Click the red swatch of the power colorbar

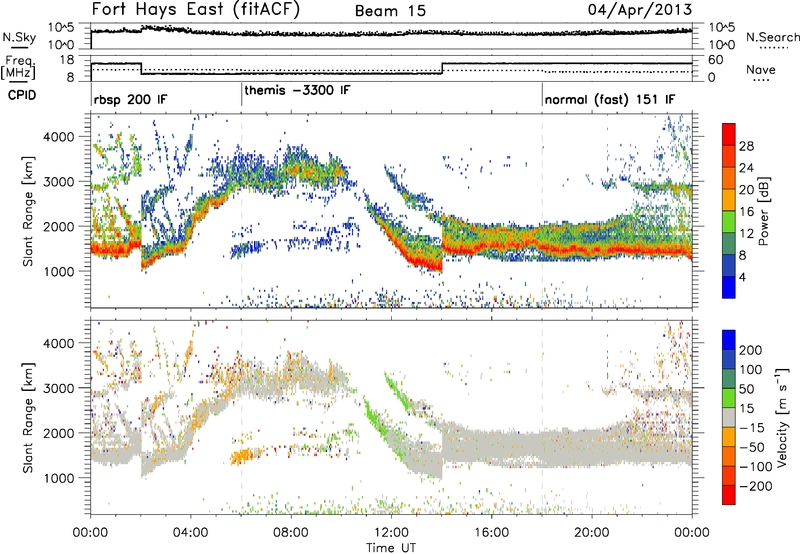(x=729, y=135)
